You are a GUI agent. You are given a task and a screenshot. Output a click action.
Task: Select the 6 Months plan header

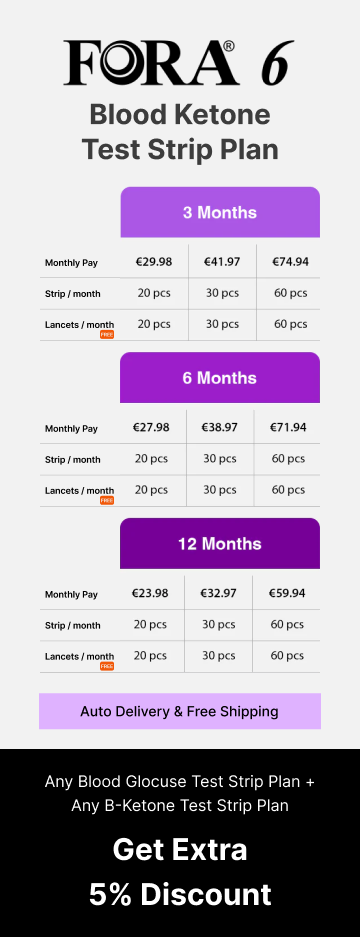pyautogui.click(x=220, y=378)
